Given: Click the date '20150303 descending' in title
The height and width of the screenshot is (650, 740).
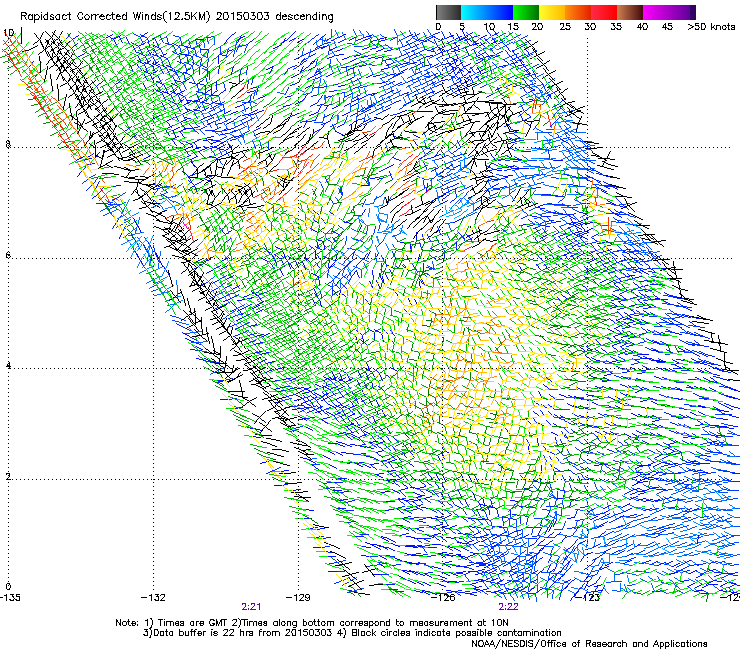Looking at the screenshot, I should [x=275, y=17].
